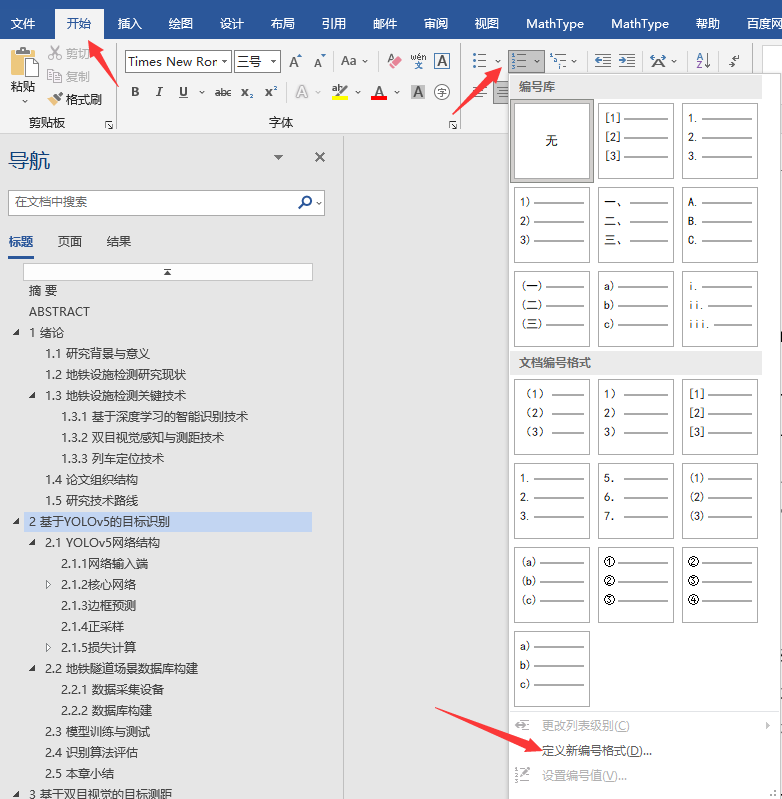Switch to the 审阅 ribbon tab
The height and width of the screenshot is (799, 782).
[436, 24]
